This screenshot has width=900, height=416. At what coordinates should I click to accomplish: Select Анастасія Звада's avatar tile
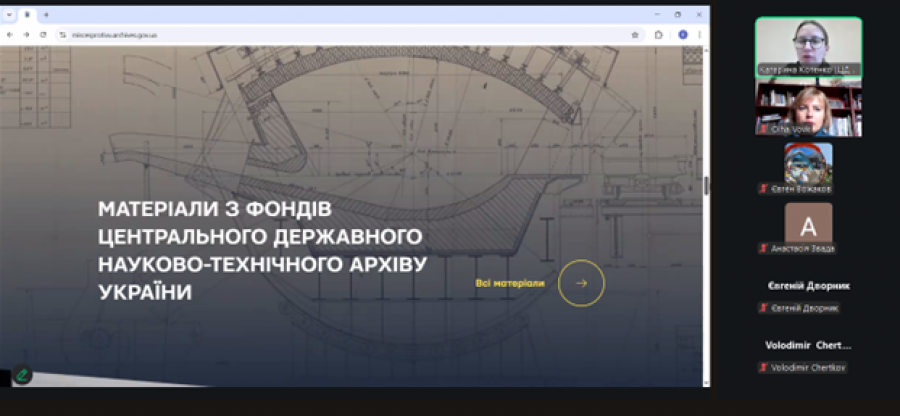pyautogui.click(x=807, y=223)
